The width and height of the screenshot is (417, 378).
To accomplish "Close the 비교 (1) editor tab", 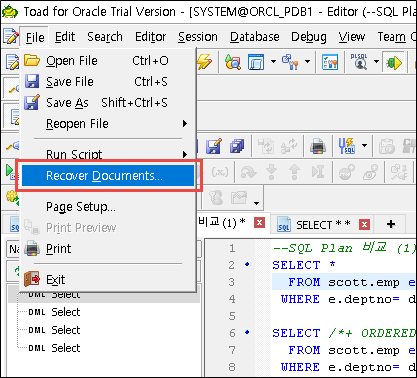I will (259, 222).
